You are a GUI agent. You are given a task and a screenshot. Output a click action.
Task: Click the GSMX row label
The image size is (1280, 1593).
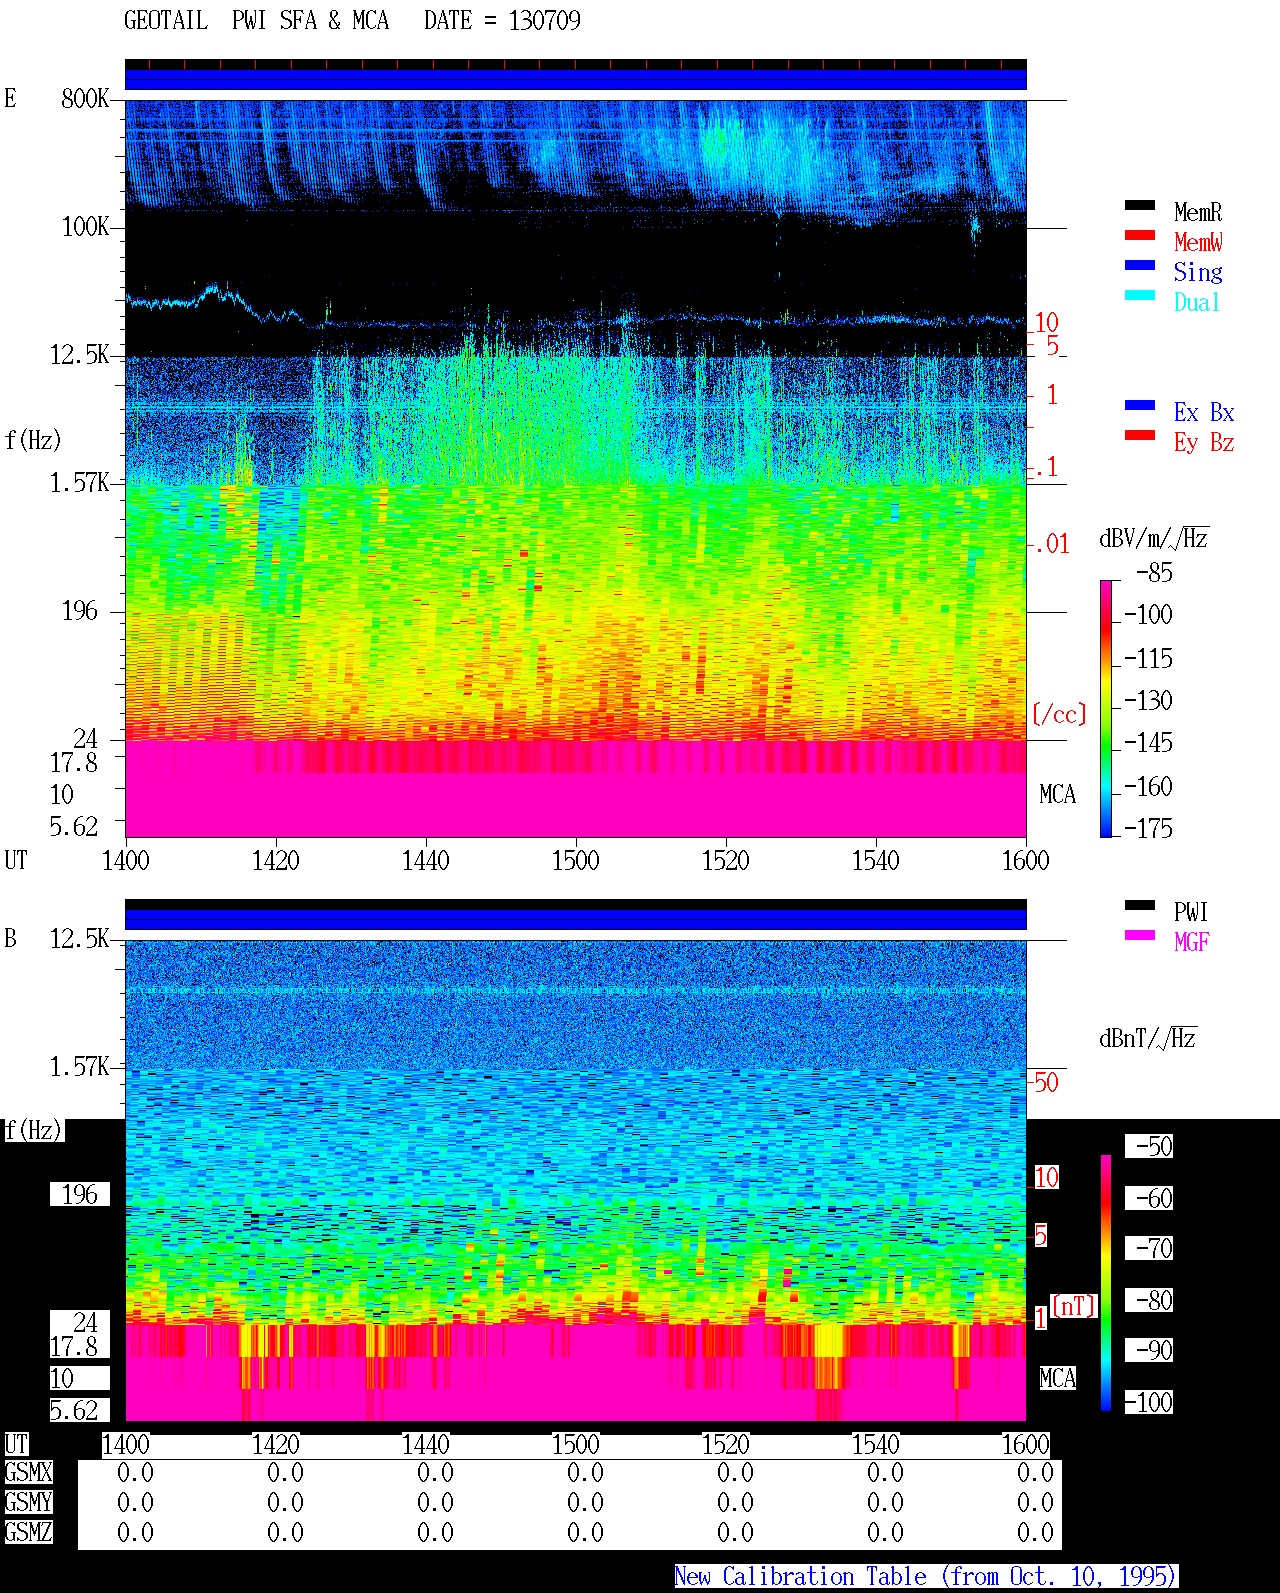tap(28, 1473)
